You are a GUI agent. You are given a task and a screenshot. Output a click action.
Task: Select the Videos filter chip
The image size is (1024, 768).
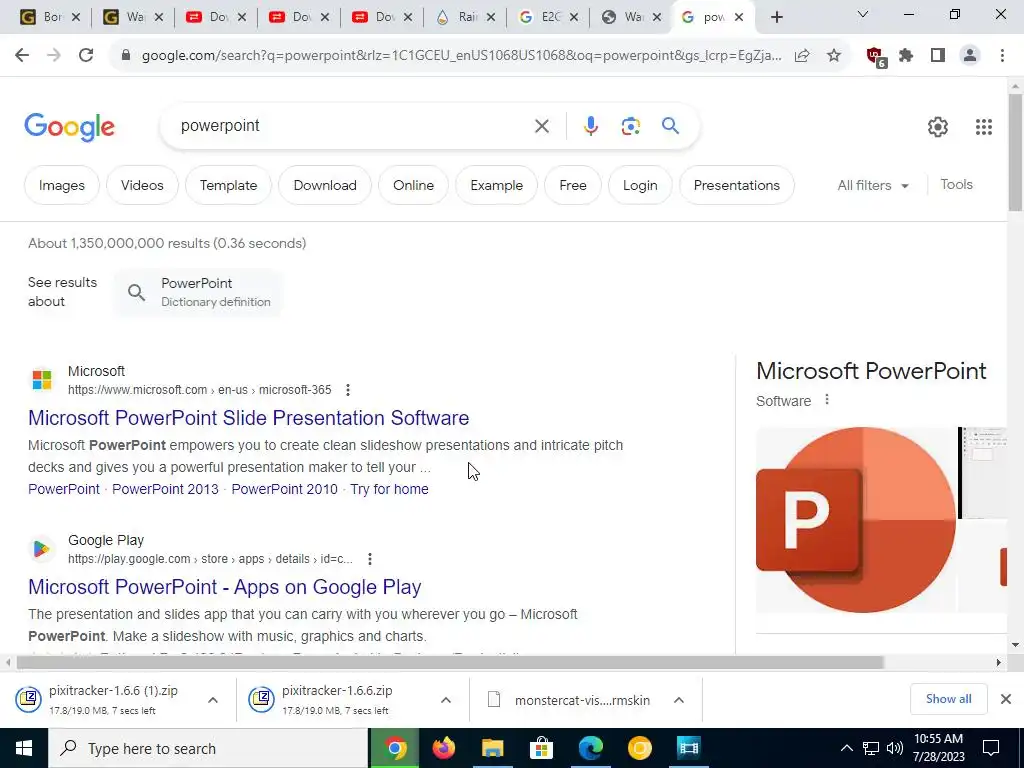[x=142, y=185]
